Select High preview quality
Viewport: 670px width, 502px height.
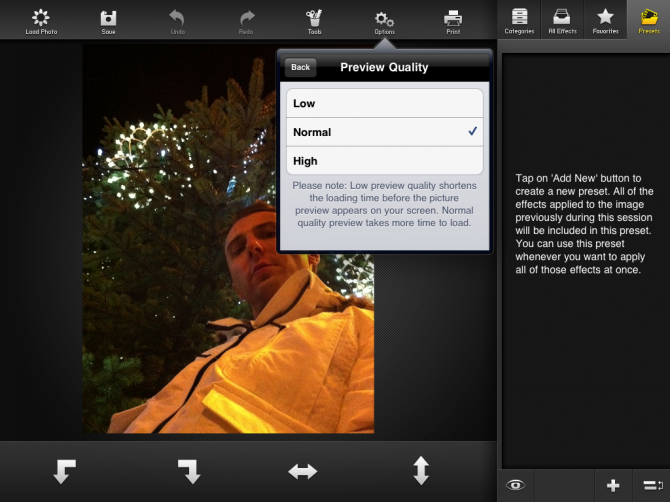[x=384, y=161]
